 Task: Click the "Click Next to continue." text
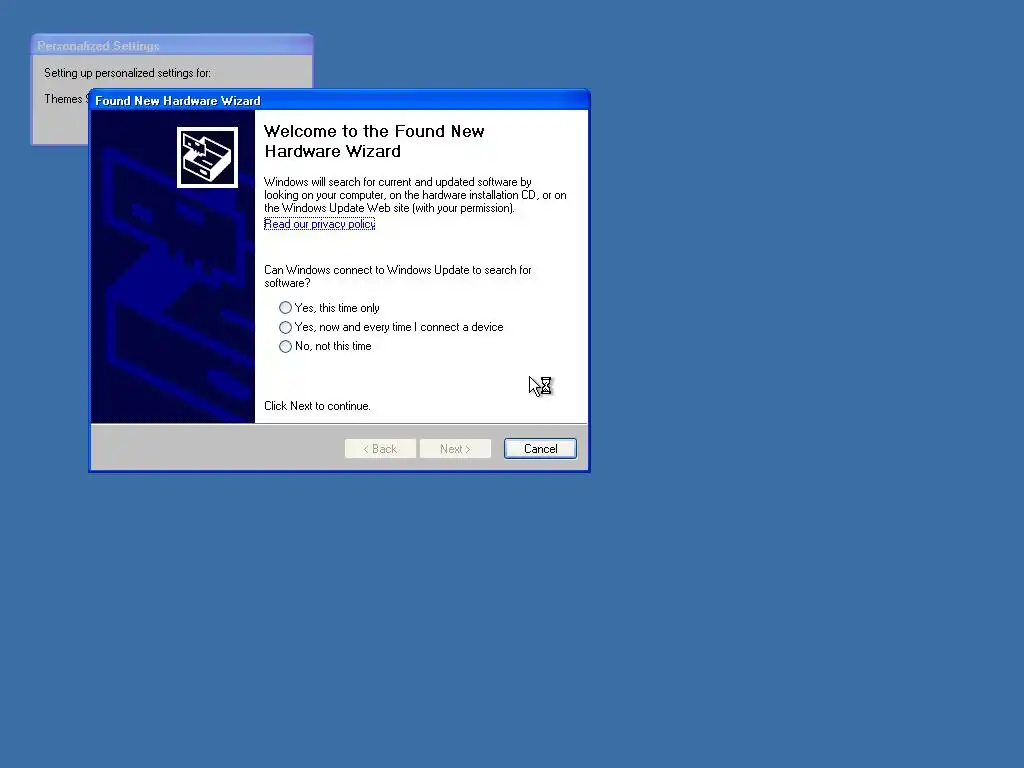point(317,406)
